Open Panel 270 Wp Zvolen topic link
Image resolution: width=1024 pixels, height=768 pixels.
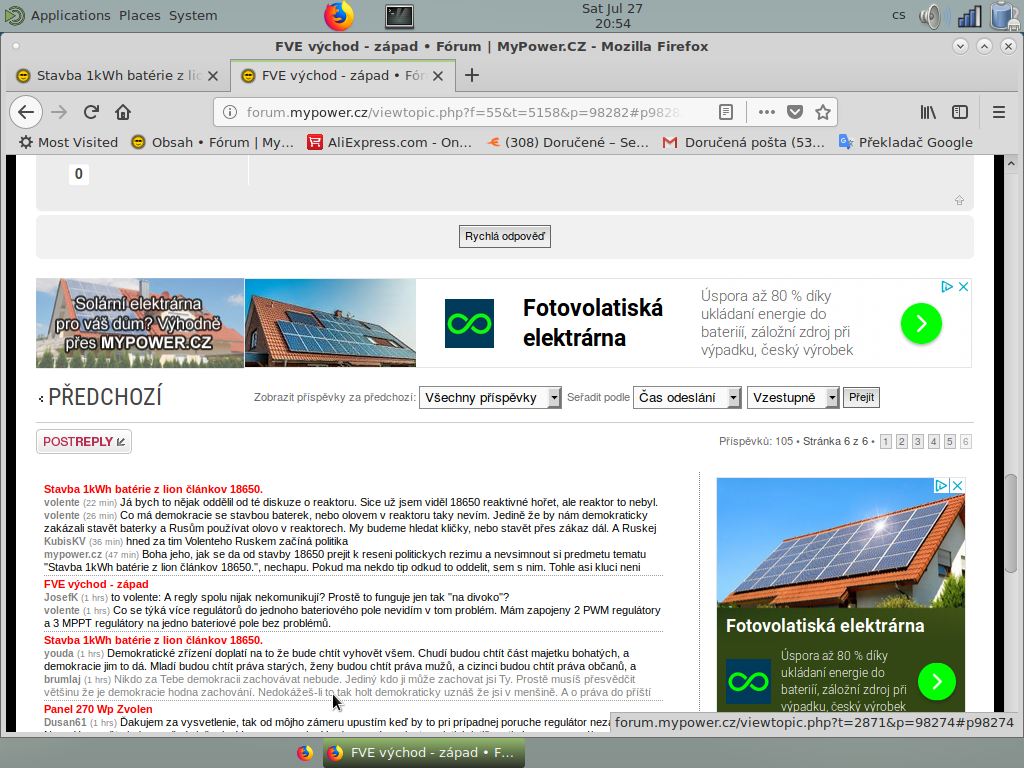pos(98,709)
